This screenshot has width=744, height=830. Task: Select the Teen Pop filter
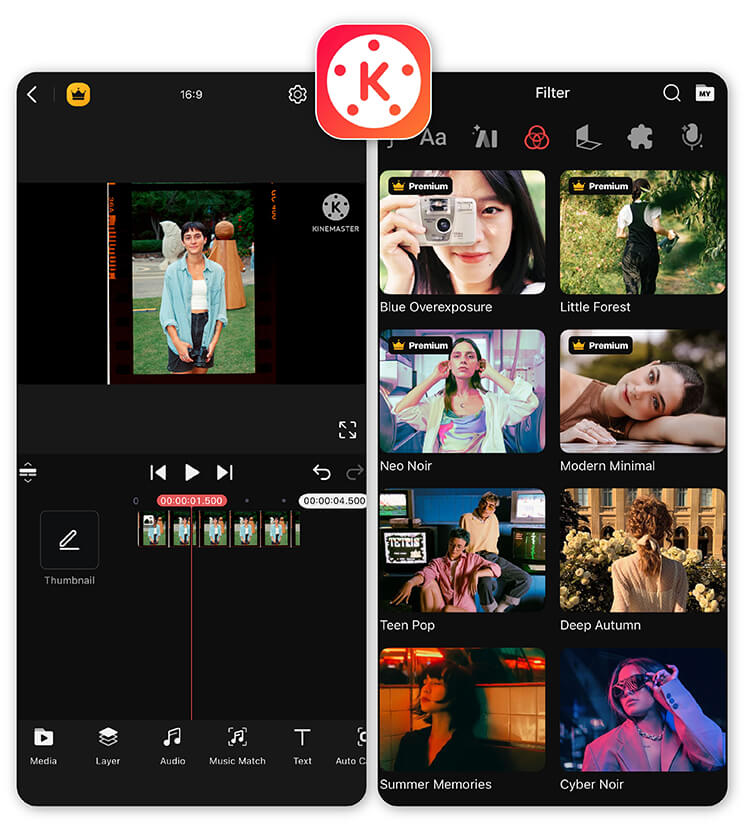(462, 551)
